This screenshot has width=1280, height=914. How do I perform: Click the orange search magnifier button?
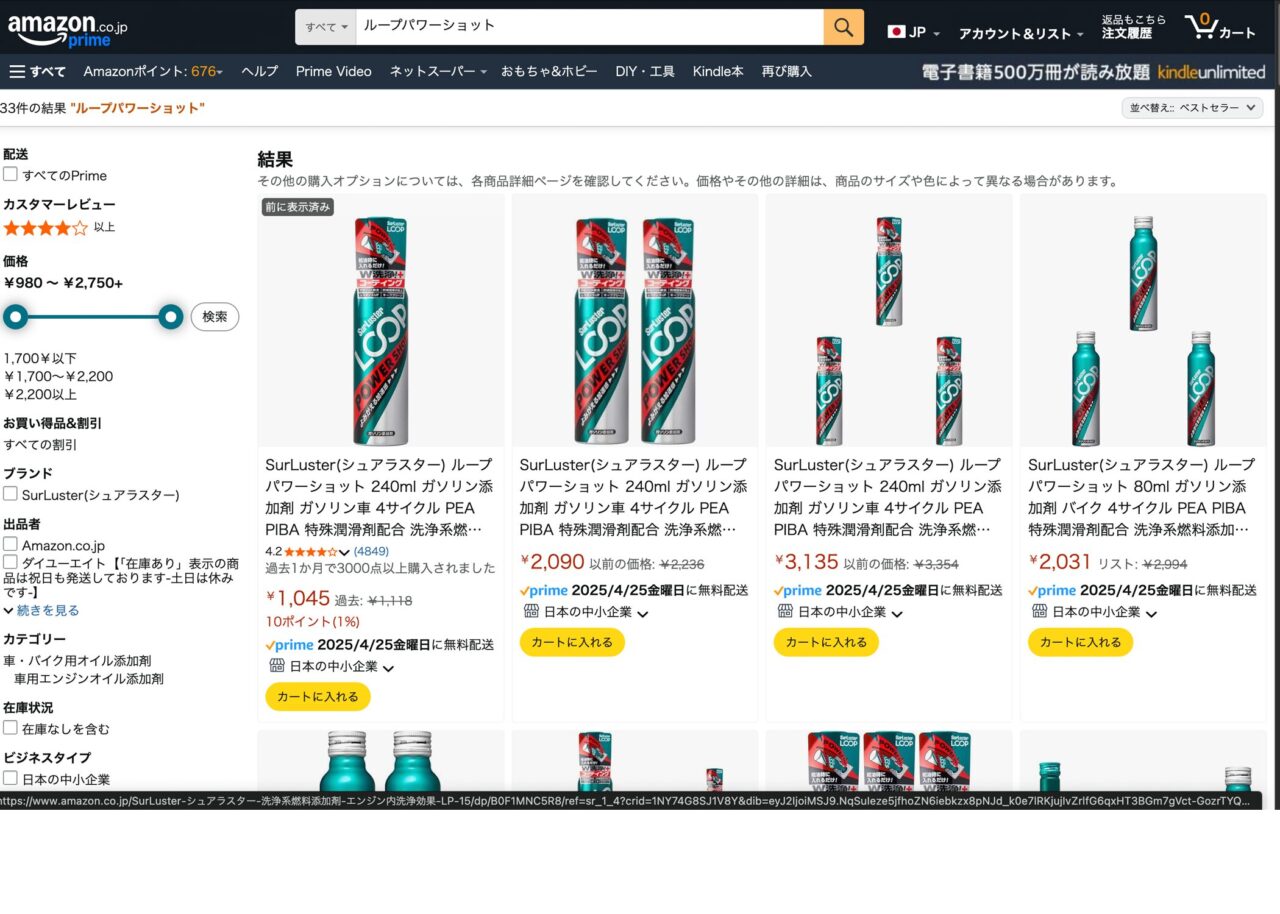click(x=844, y=27)
